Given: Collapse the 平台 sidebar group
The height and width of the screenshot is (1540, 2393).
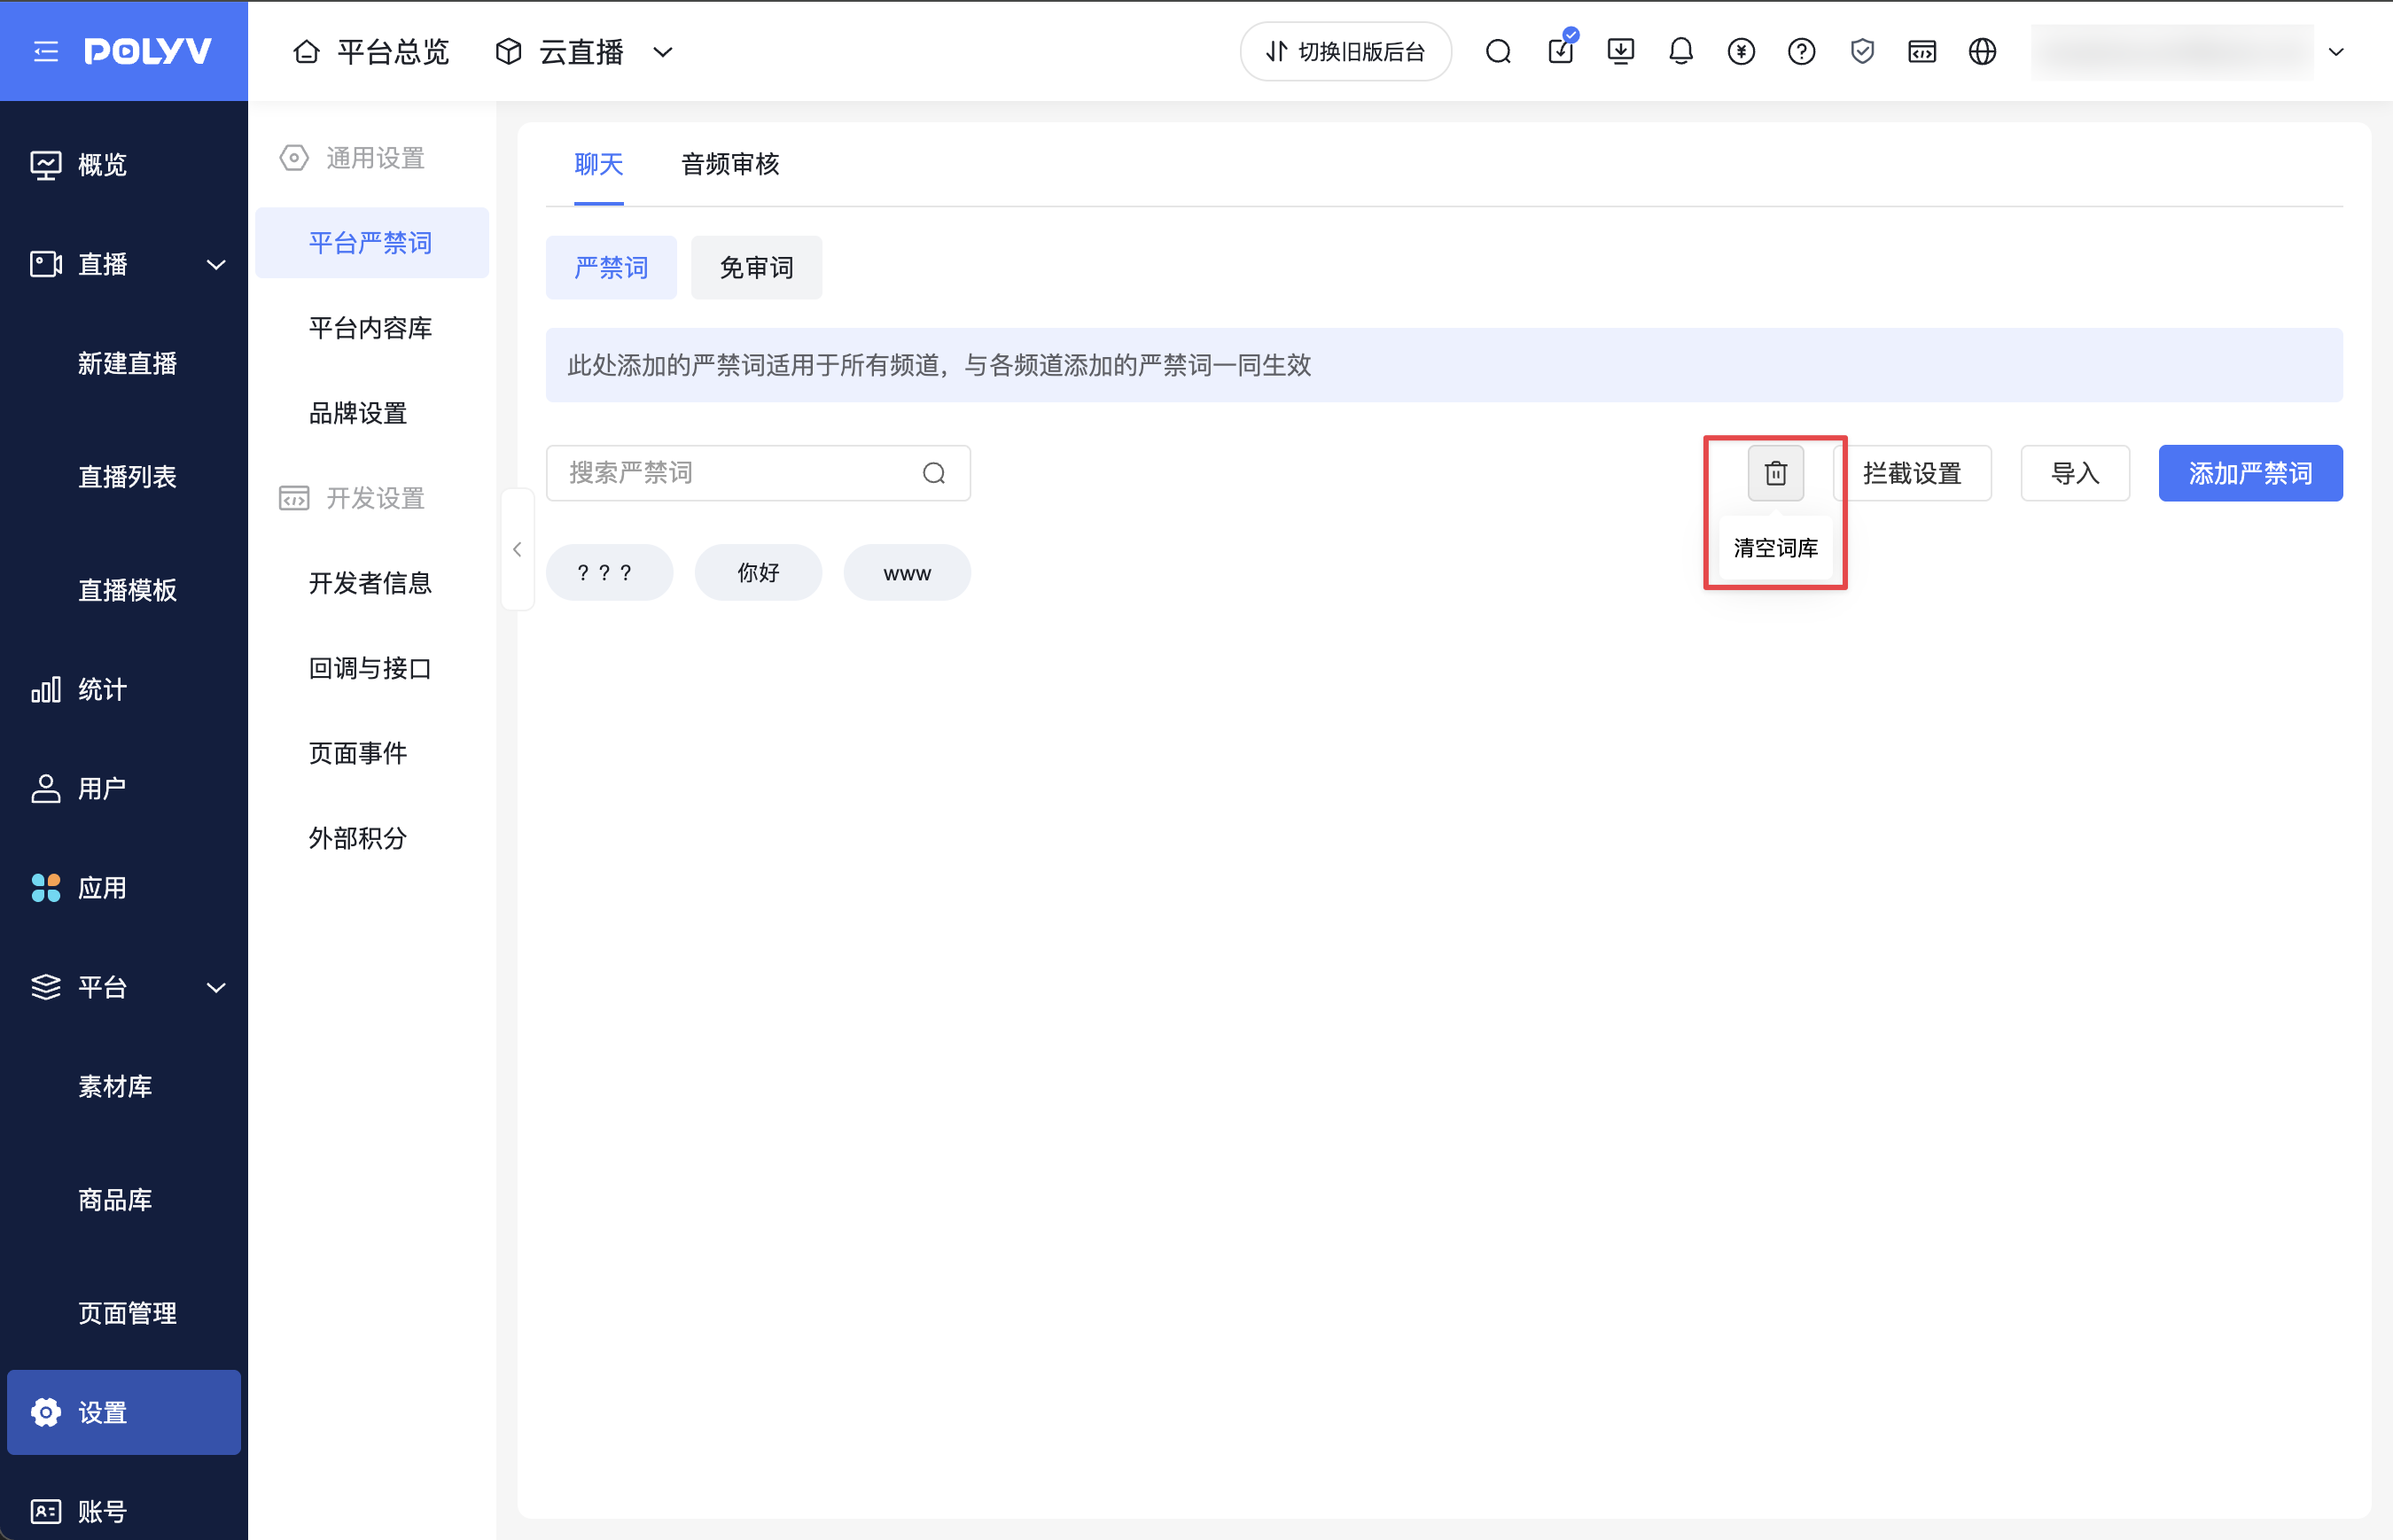Looking at the screenshot, I should pos(216,988).
